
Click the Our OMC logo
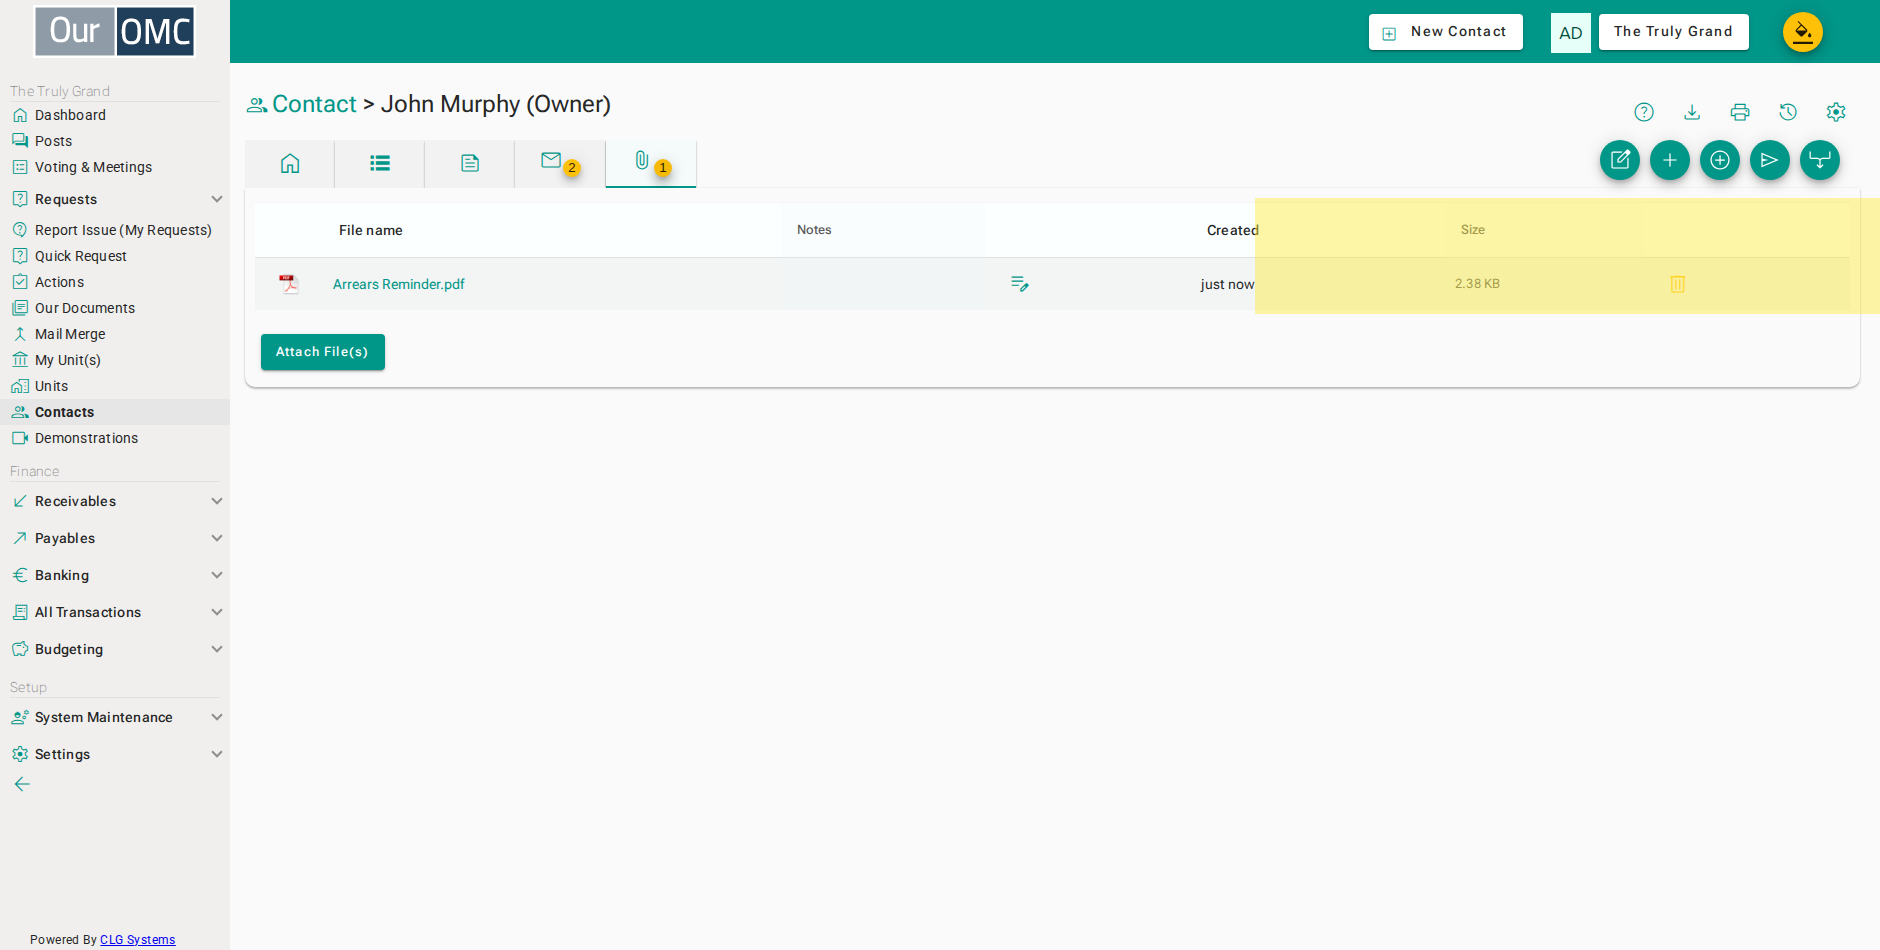click(115, 32)
